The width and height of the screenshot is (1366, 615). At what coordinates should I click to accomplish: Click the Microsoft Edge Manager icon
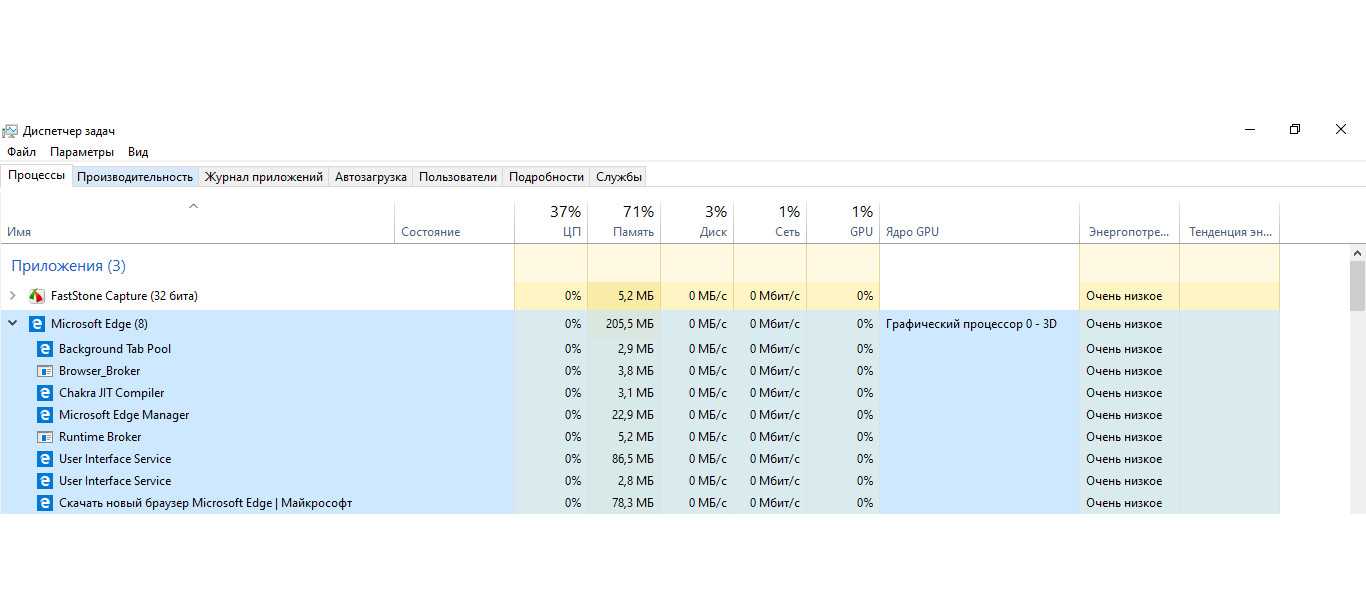[45, 415]
